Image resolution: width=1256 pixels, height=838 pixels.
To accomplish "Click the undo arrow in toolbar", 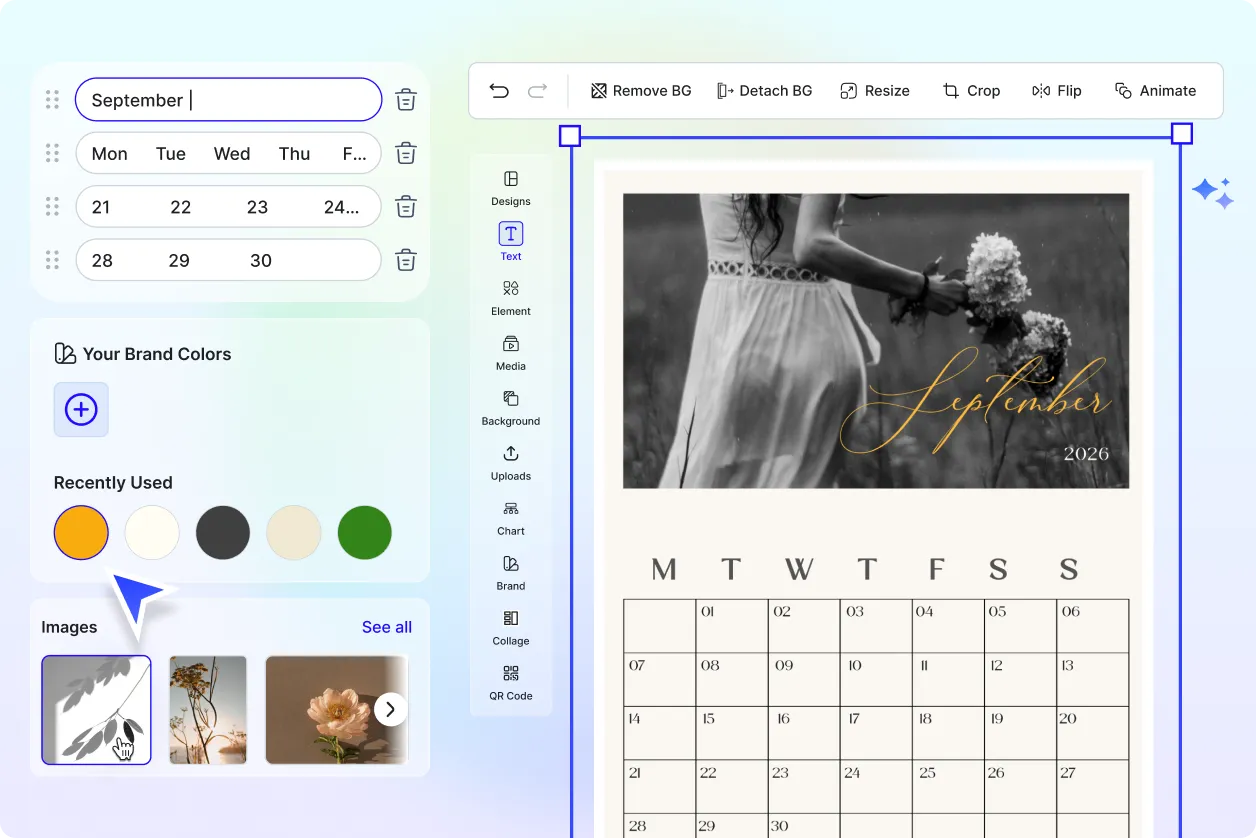I will pos(499,91).
